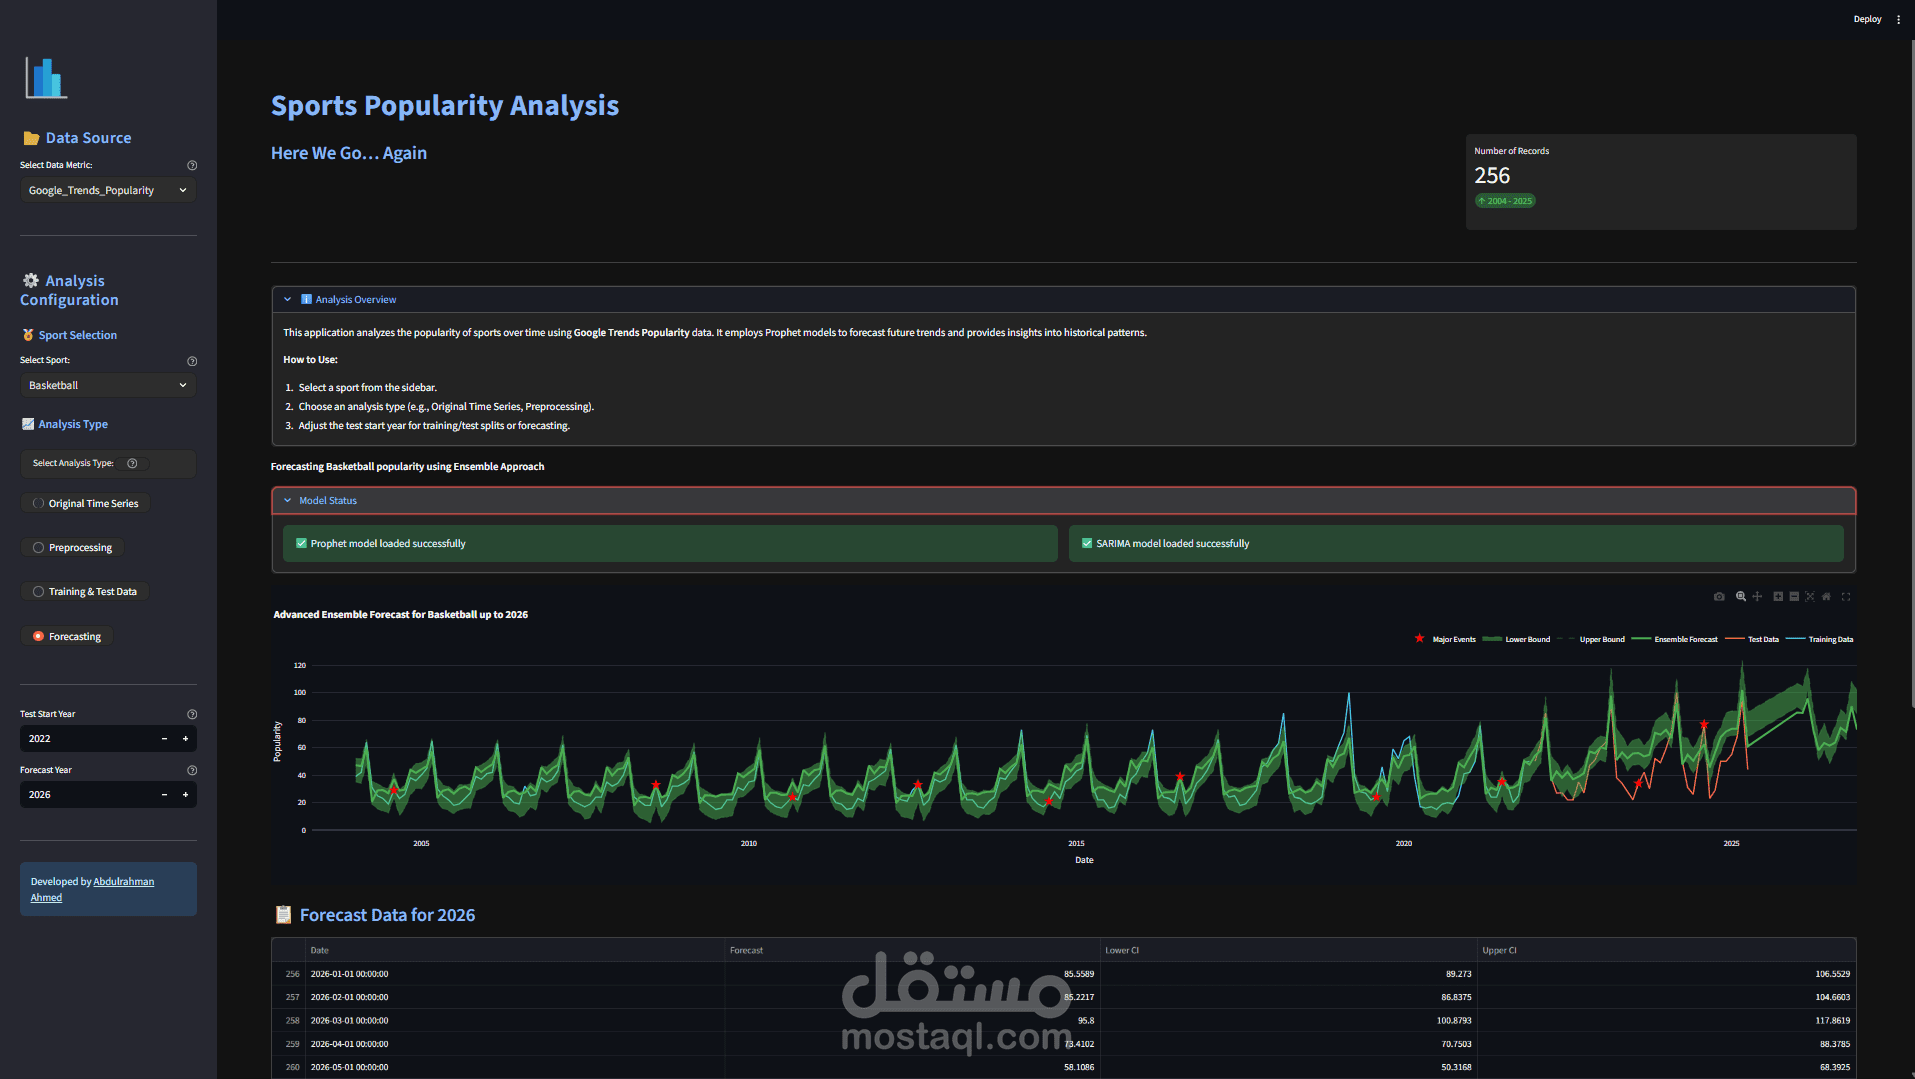Open the three-dot main menu
Image resolution: width=1915 pixels, height=1079 pixels.
coord(1899,19)
